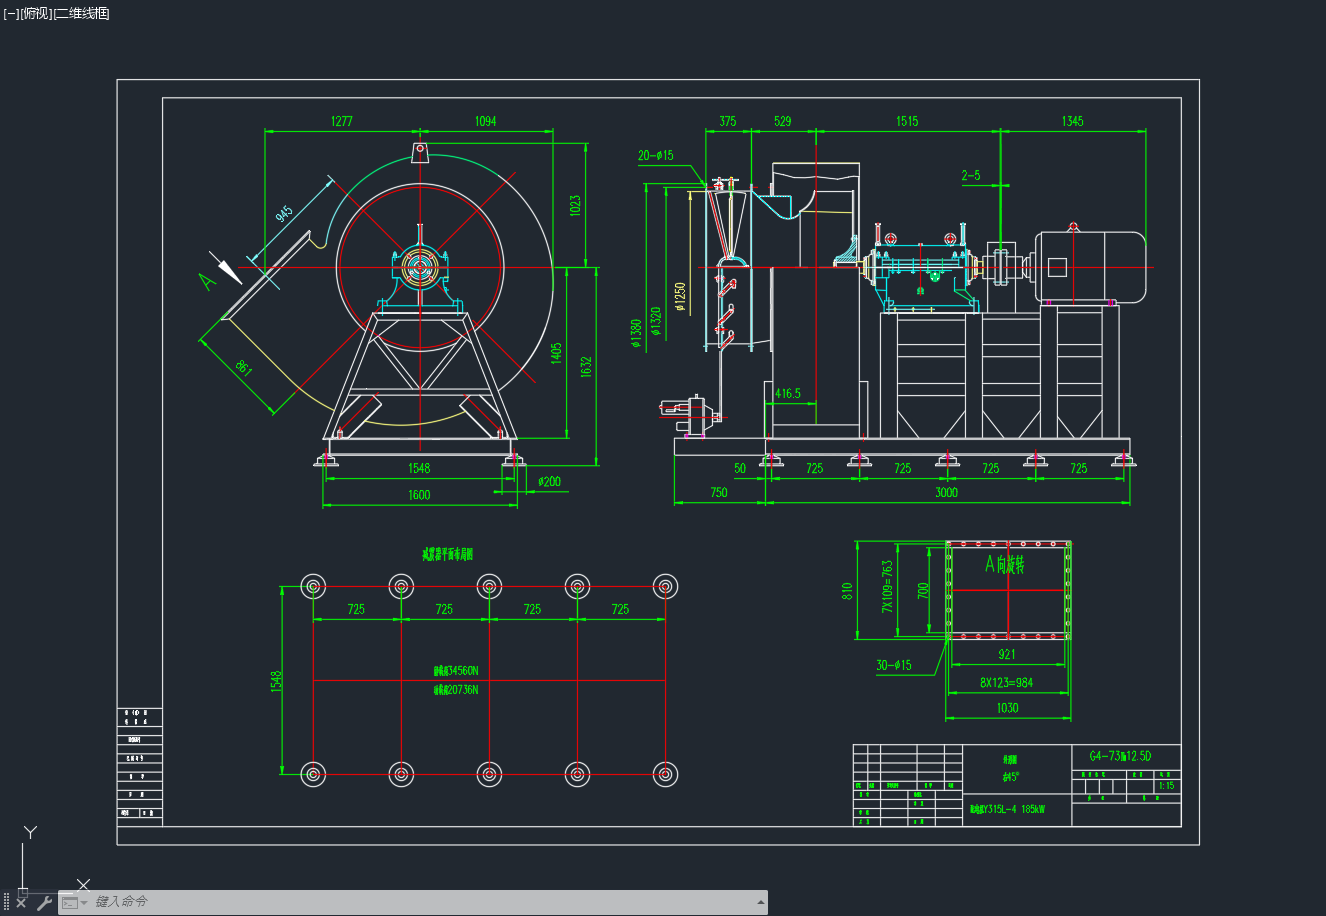Select the 8X123=984 dimension text
Screen dimensions: 1326x916
point(1006,683)
